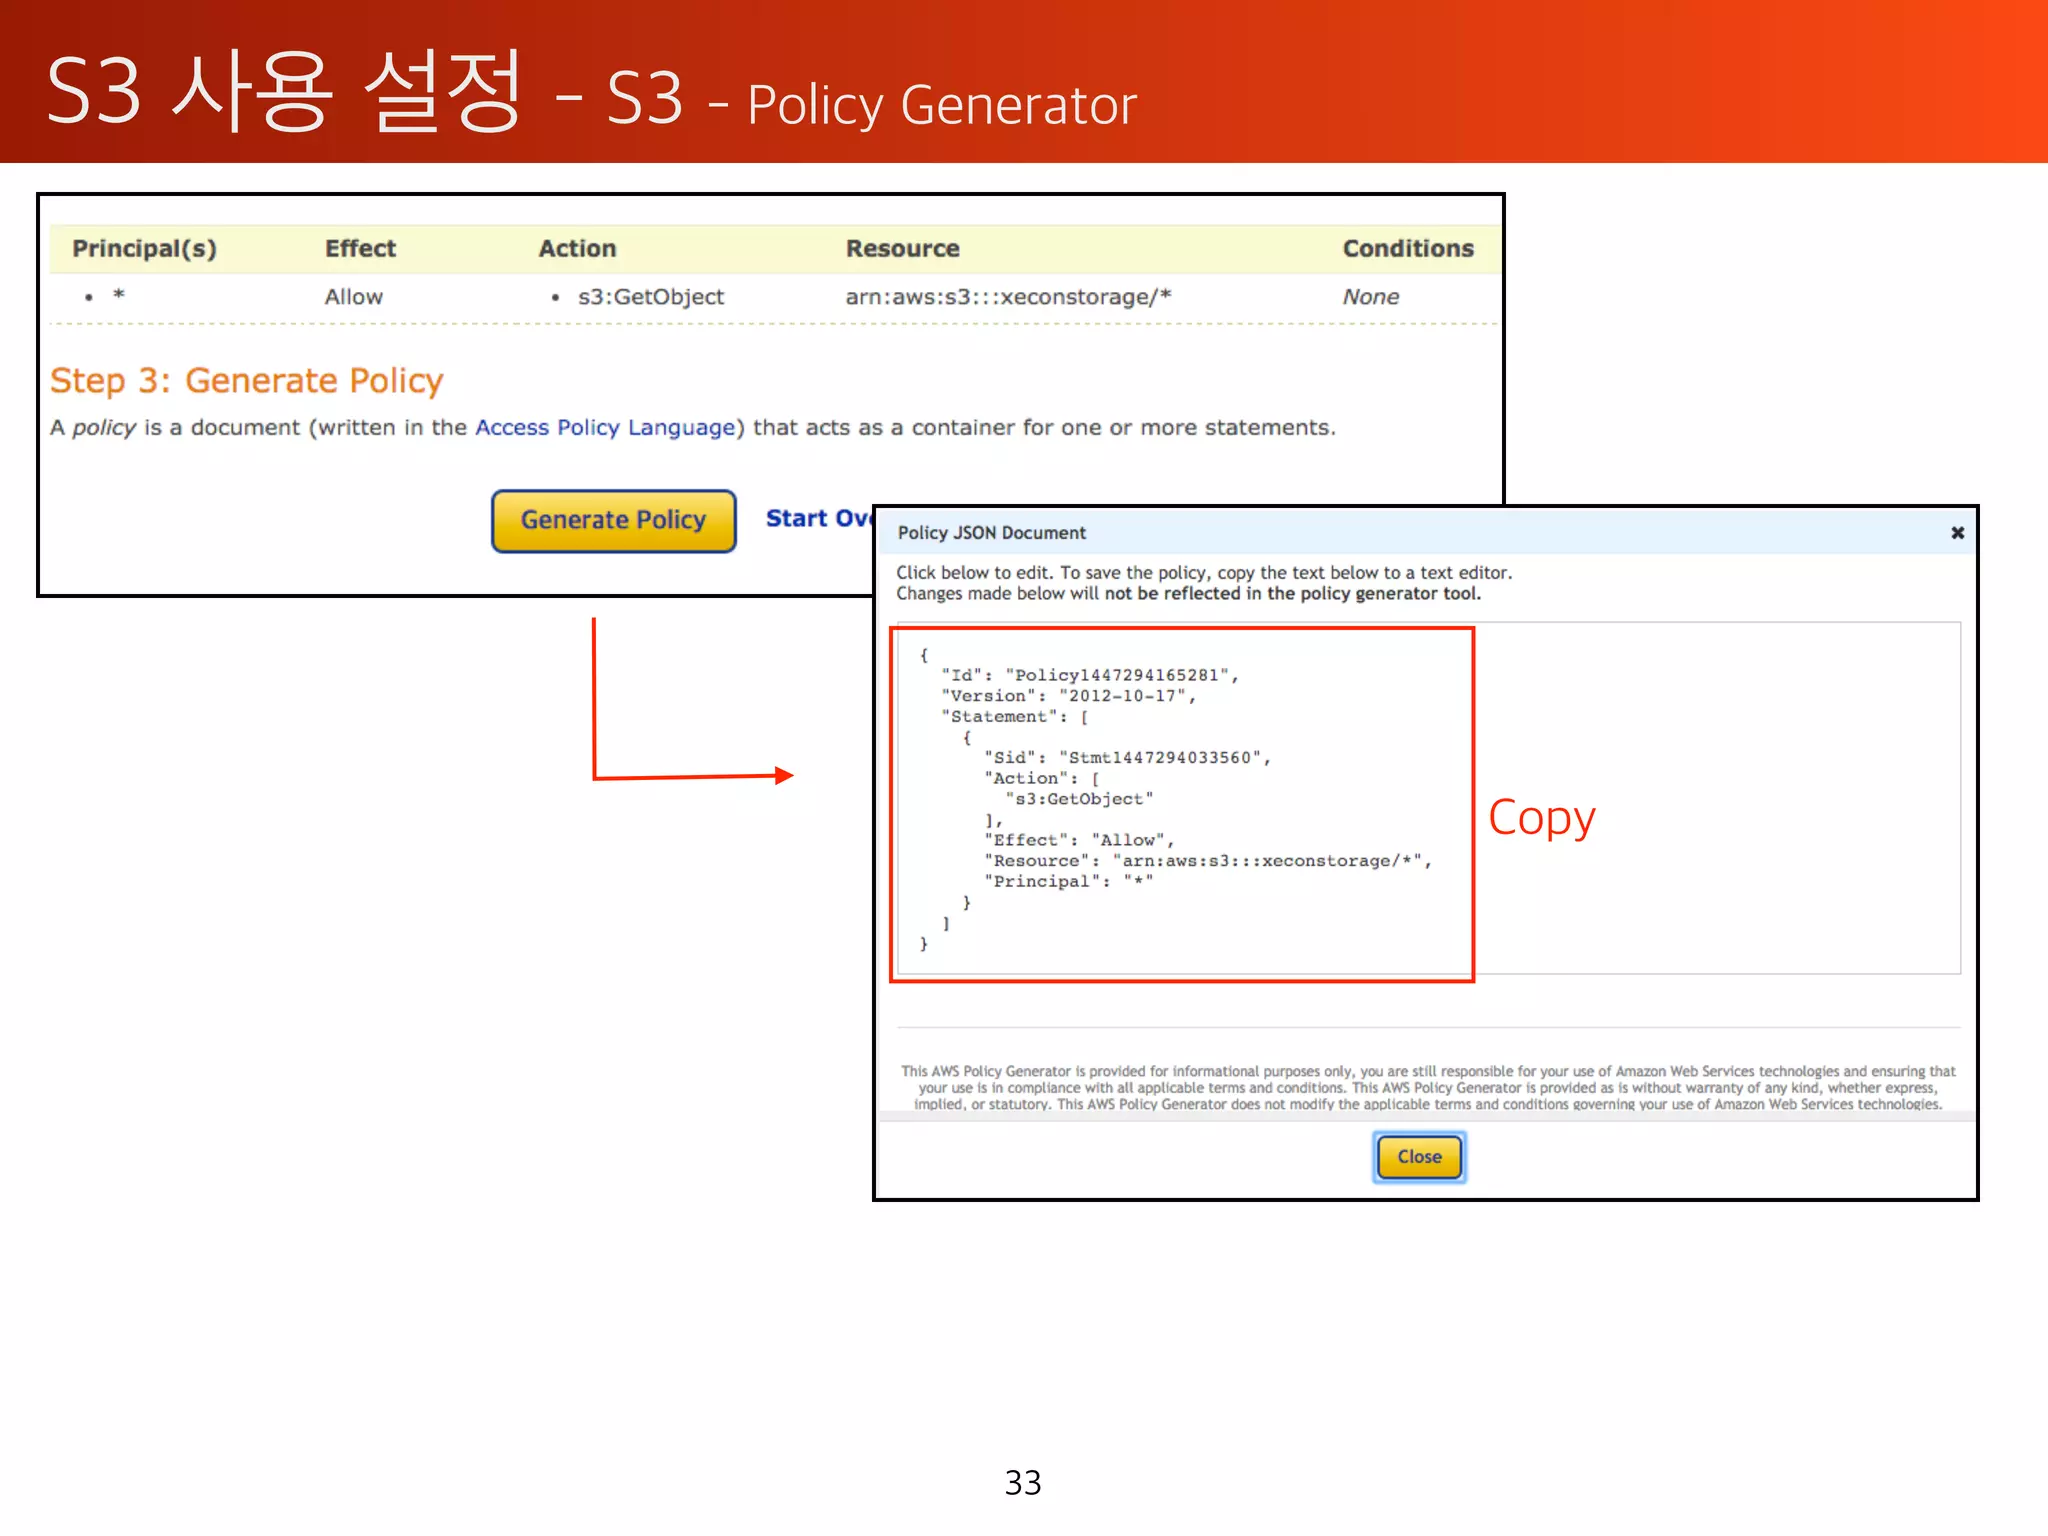Click the Action column header
Viewport: 2048px width, 1536px height.
tap(577, 248)
